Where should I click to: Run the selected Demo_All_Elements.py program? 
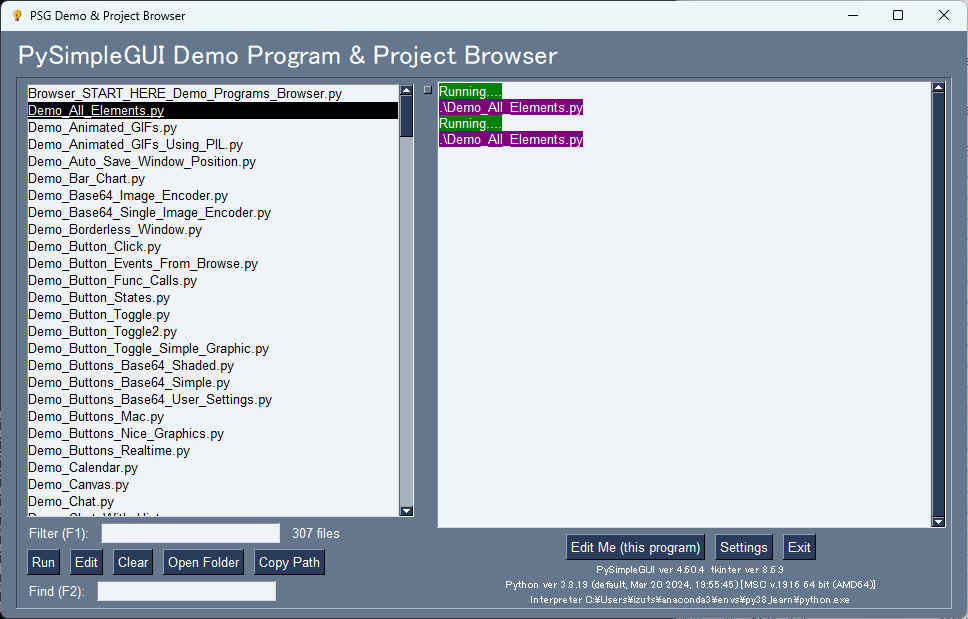pos(43,561)
